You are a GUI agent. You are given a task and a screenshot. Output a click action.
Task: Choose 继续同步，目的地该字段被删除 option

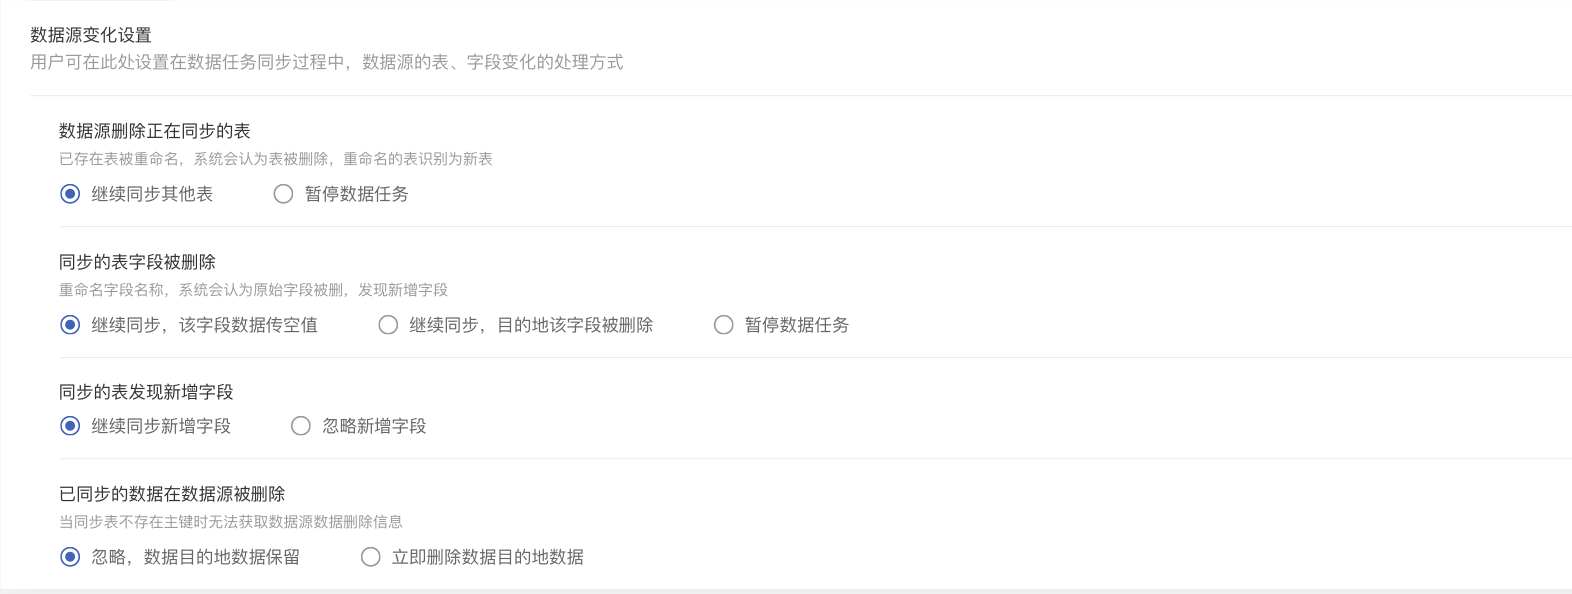coord(388,325)
